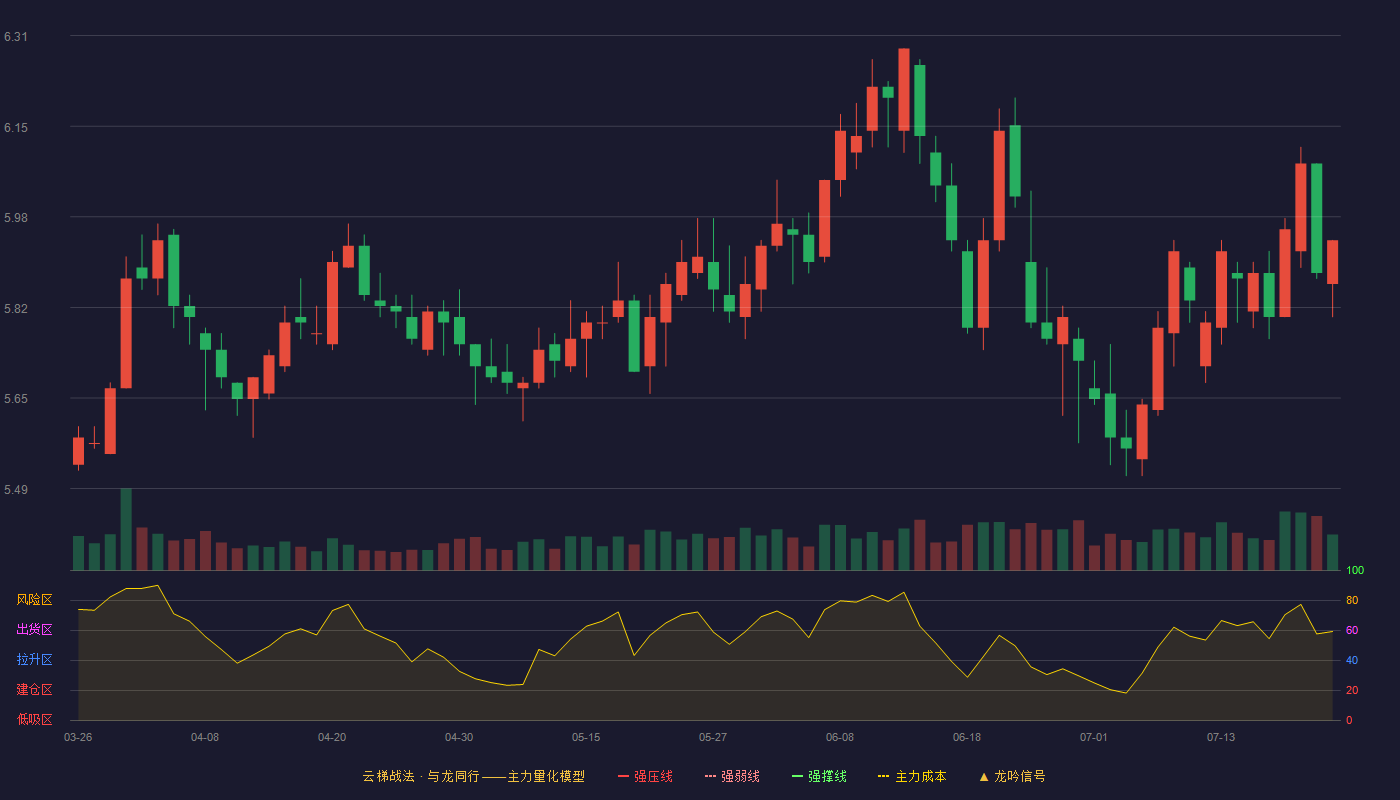Toggle the 强压线 legend series
Image resolution: width=1400 pixels, height=800 pixels.
coord(645,776)
